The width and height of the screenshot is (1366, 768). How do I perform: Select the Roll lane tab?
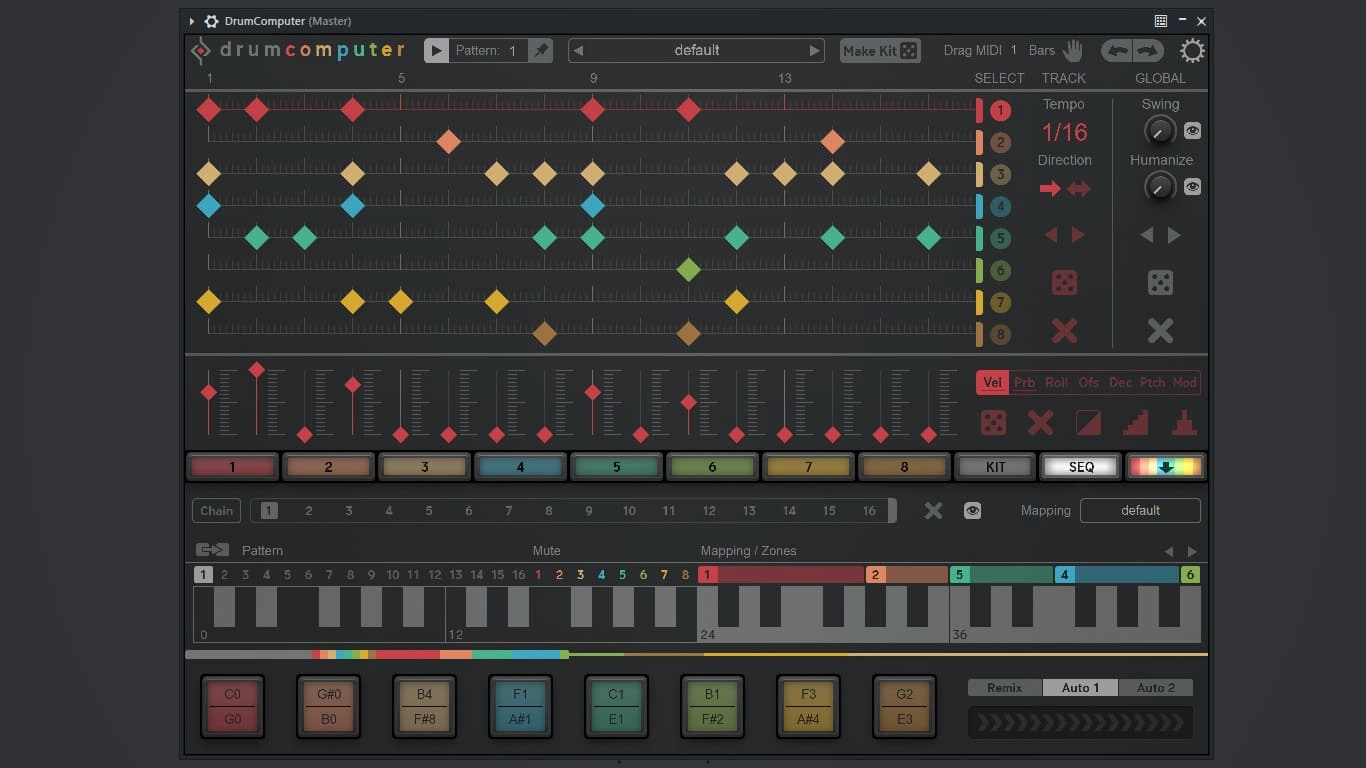pyautogui.click(x=1057, y=383)
